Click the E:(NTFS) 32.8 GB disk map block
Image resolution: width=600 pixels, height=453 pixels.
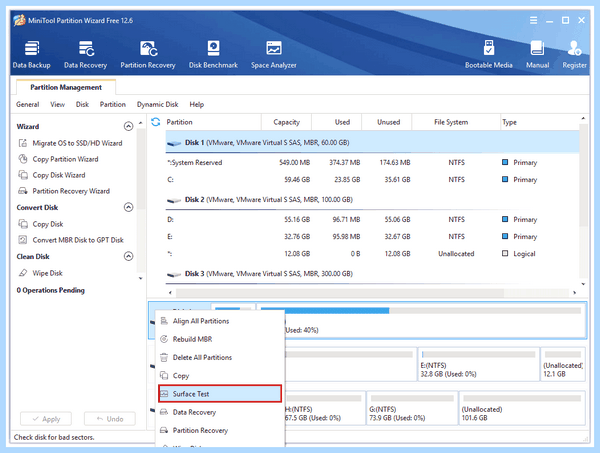[478, 364]
